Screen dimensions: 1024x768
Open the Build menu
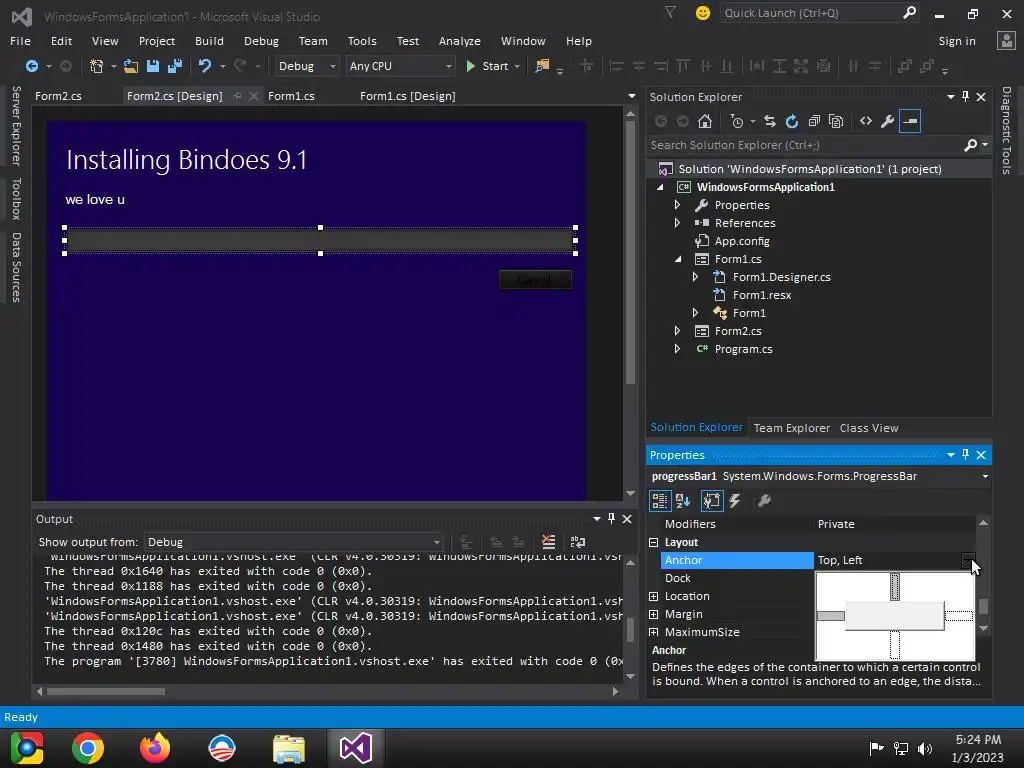[x=209, y=40]
